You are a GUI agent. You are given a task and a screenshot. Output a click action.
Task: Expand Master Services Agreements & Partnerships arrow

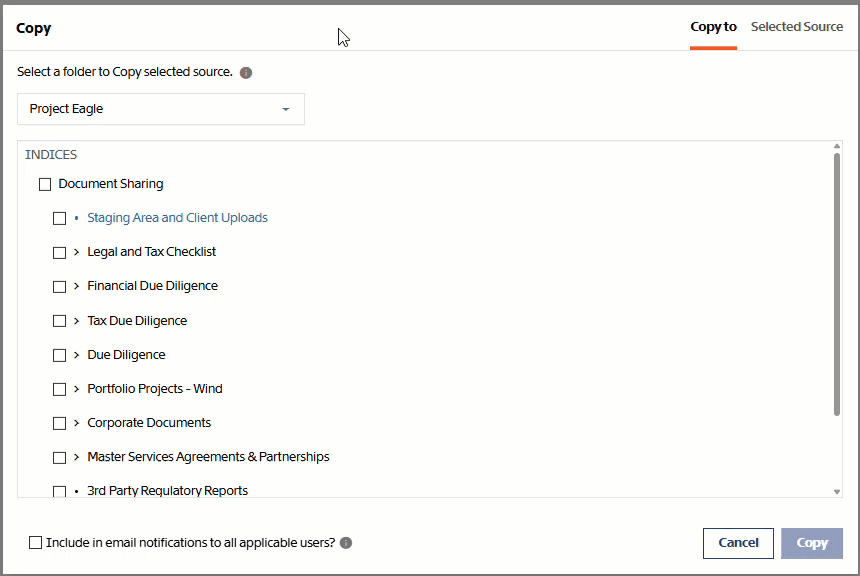[76, 456]
